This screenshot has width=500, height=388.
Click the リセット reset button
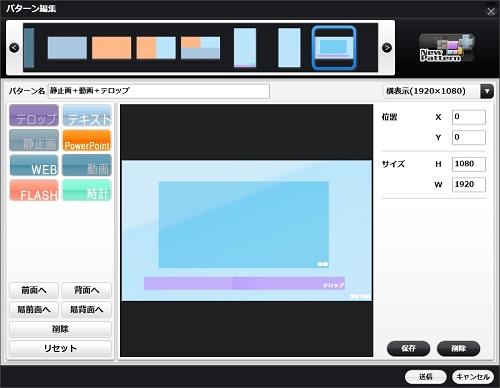pyautogui.click(x=60, y=348)
